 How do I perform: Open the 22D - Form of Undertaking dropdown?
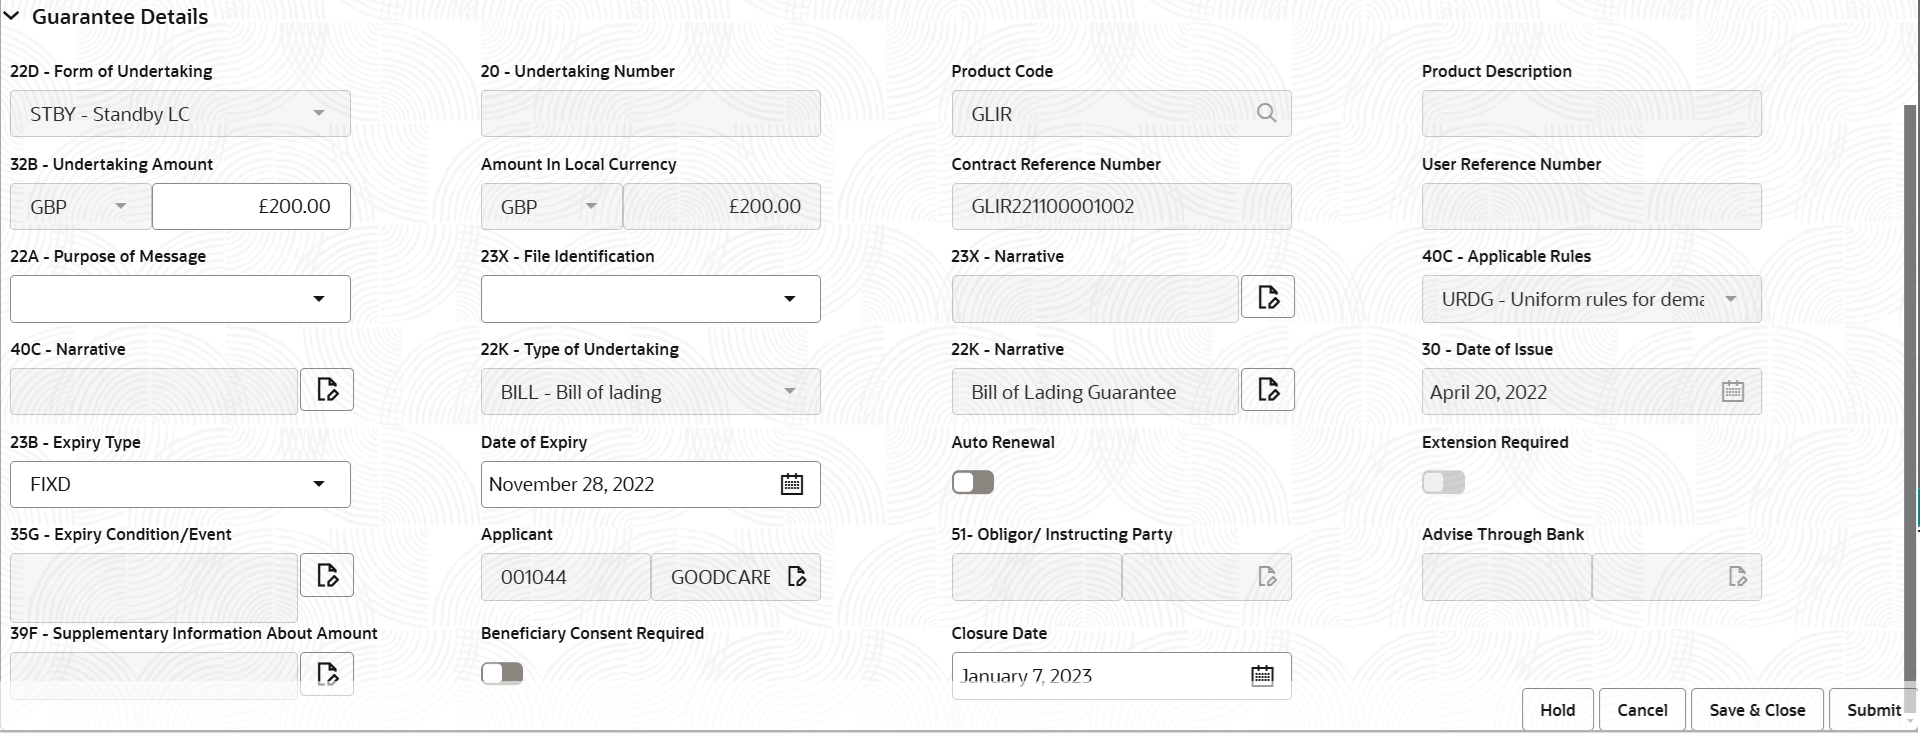coord(180,114)
